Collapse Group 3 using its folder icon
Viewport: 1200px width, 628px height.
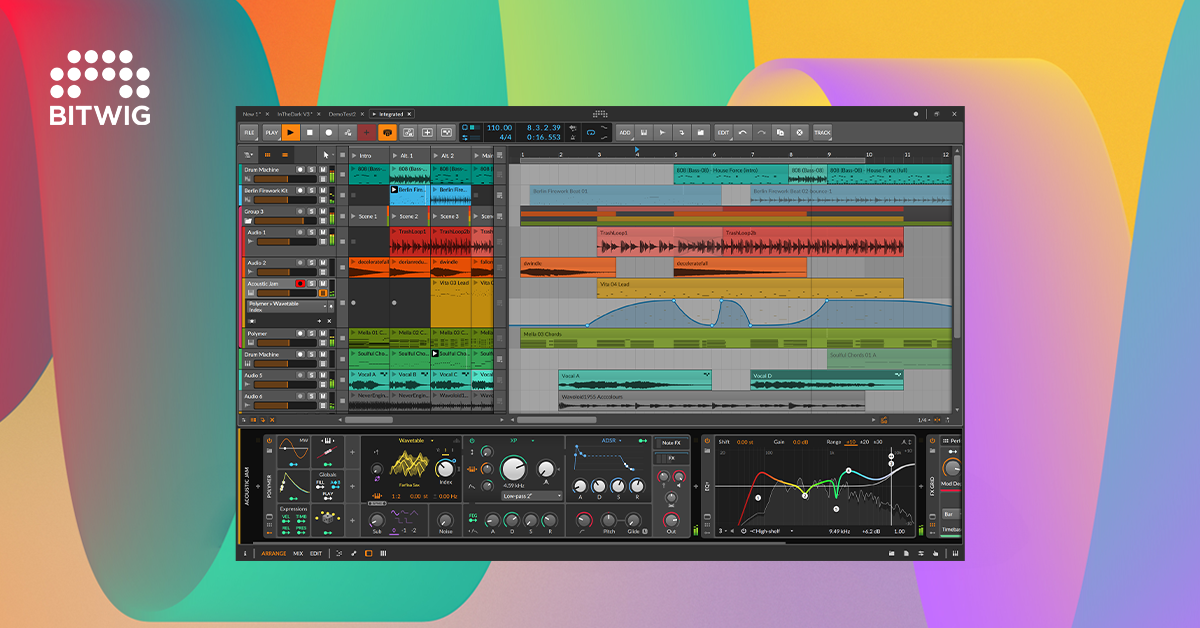[248, 221]
